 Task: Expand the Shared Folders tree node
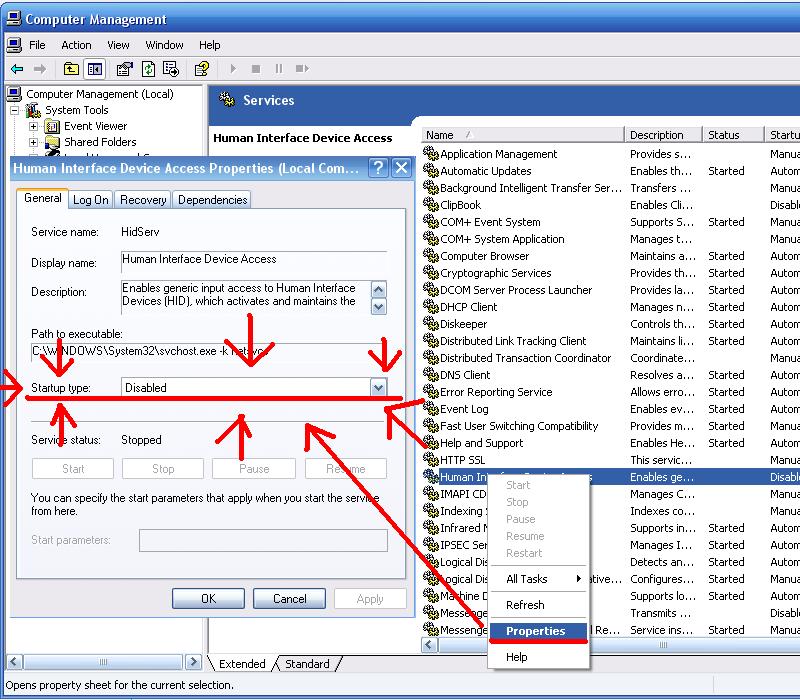(33, 142)
